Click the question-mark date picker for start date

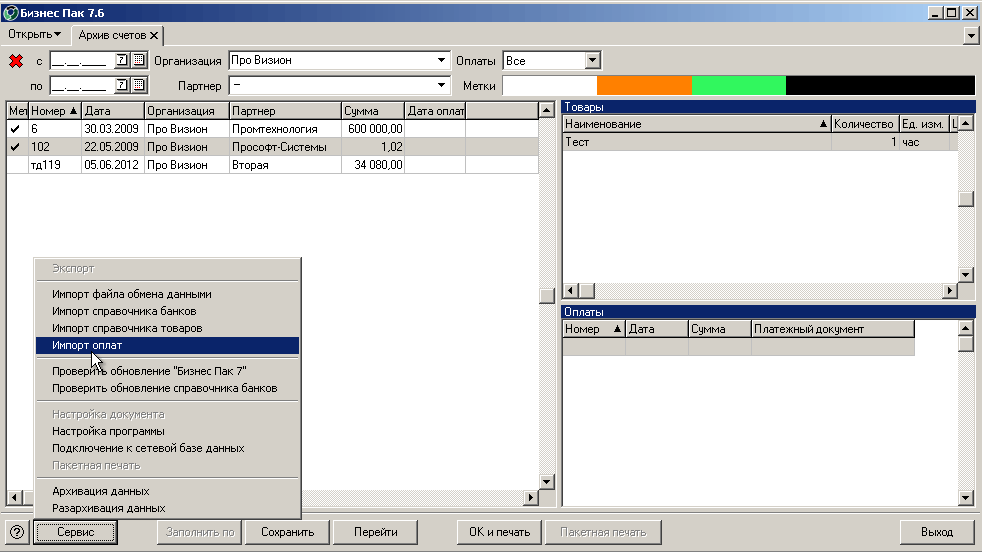[122, 60]
